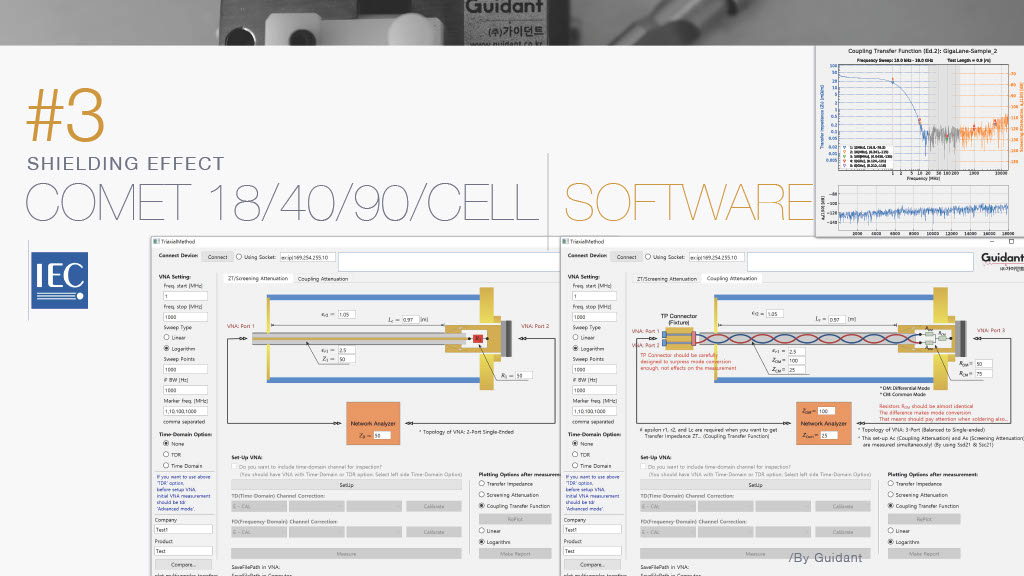Select Linear sweep type in left window
This screenshot has height=576, width=1024.
167,338
